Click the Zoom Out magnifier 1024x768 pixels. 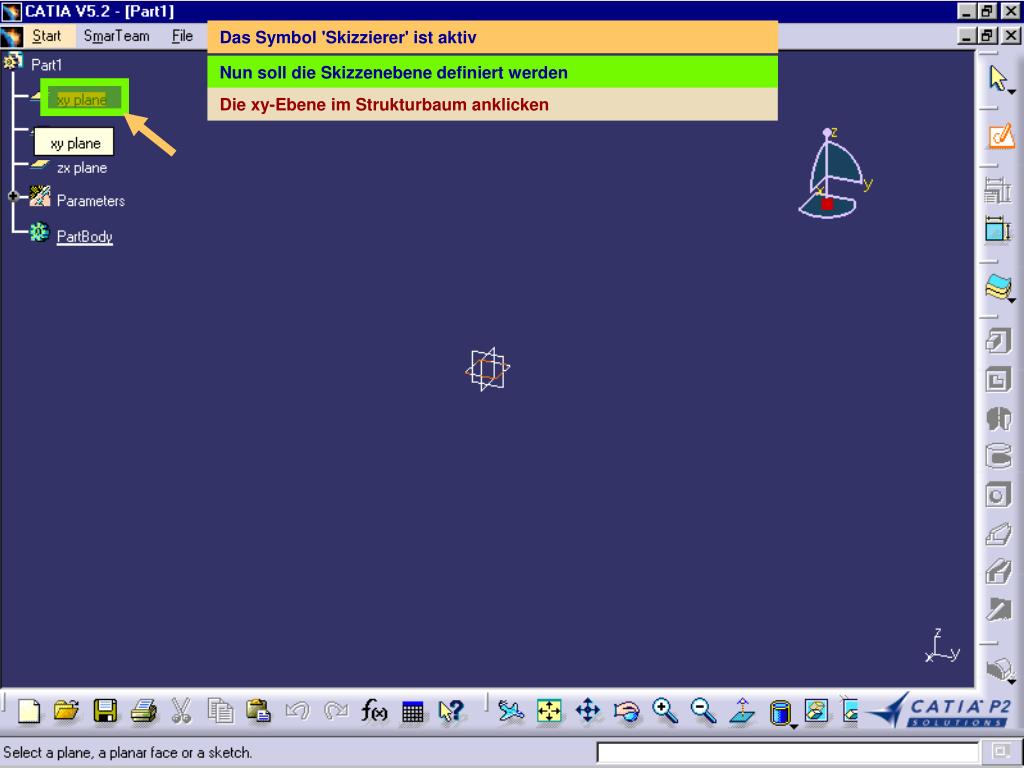click(703, 711)
